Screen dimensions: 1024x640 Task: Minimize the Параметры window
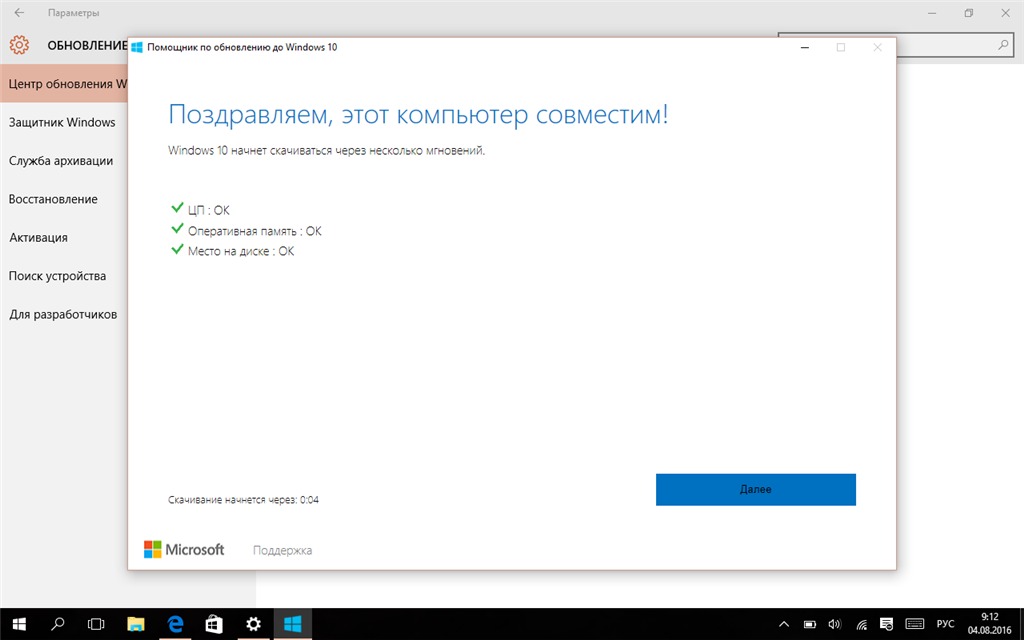pyautogui.click(x=933, y=12)
